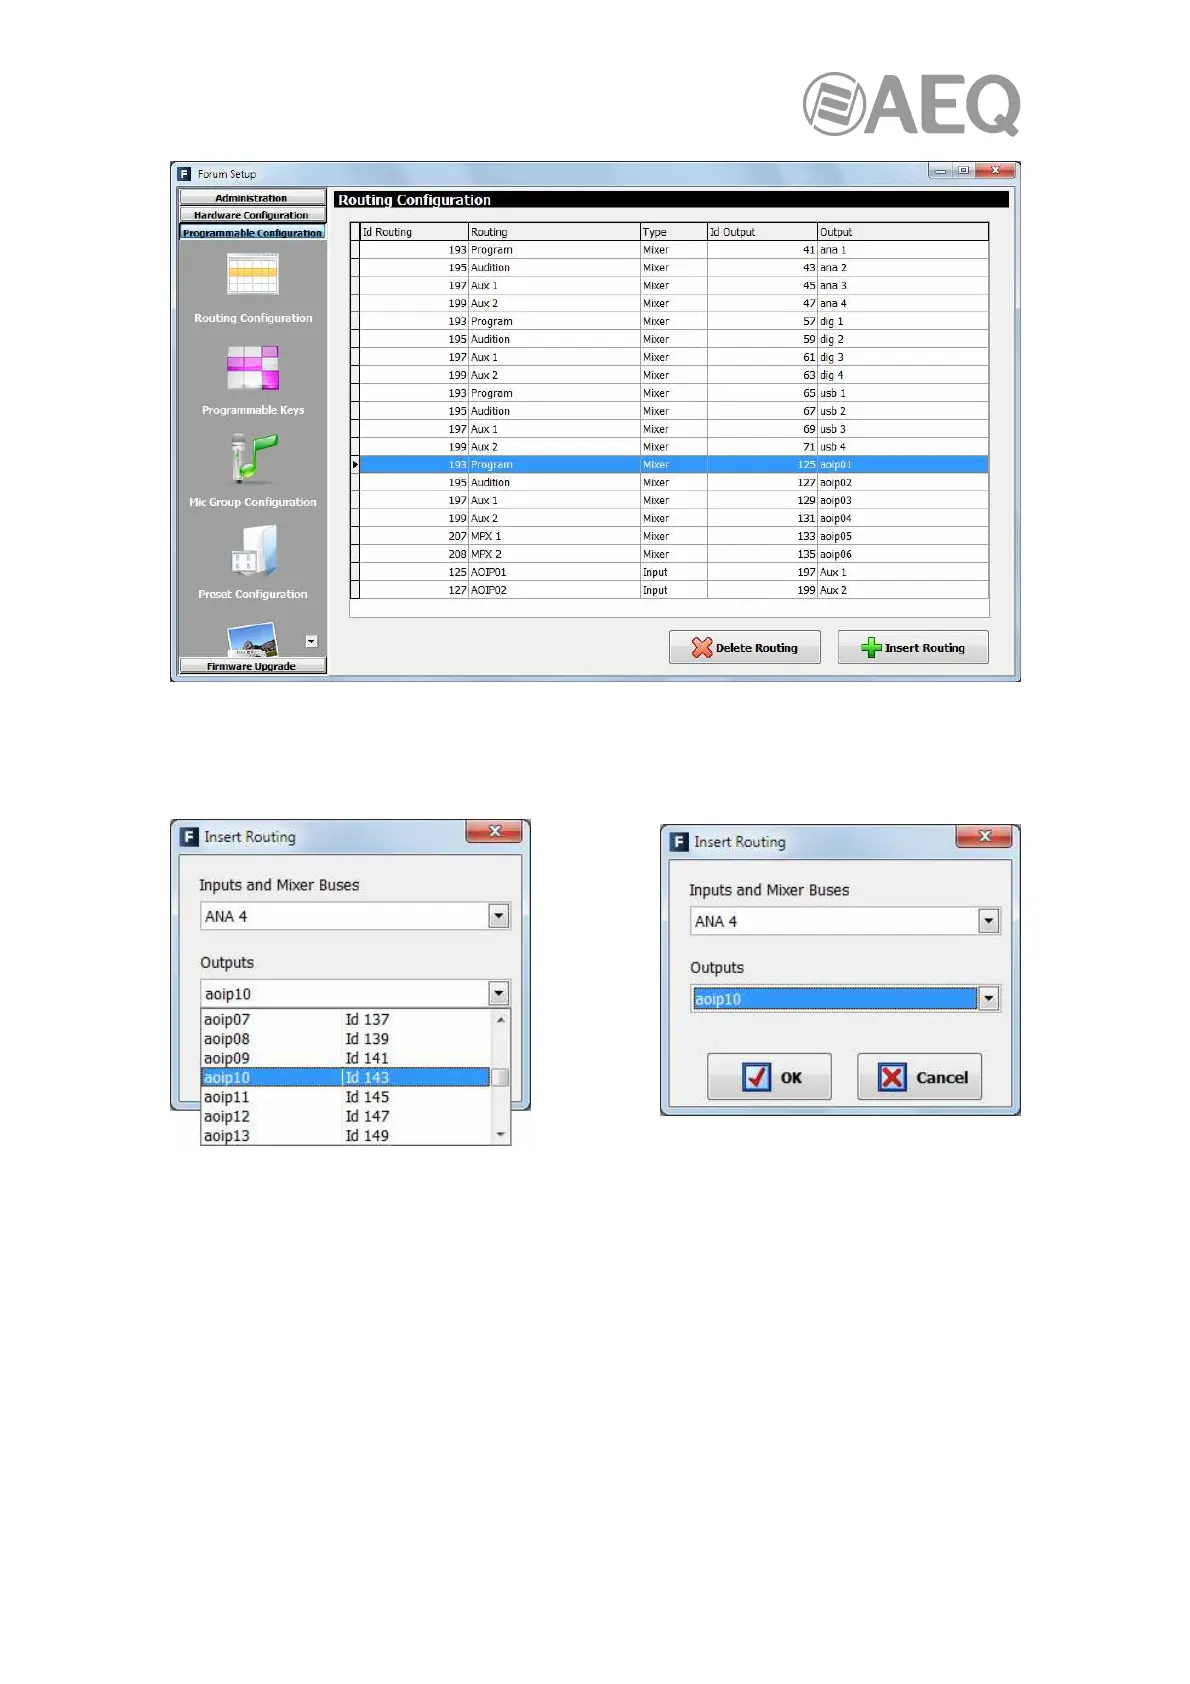Viewport: 1190px width, 1684px height.
Task: Expand Inputs and Mixer Buses dropdown in right dialog
Action: [989, 921]
